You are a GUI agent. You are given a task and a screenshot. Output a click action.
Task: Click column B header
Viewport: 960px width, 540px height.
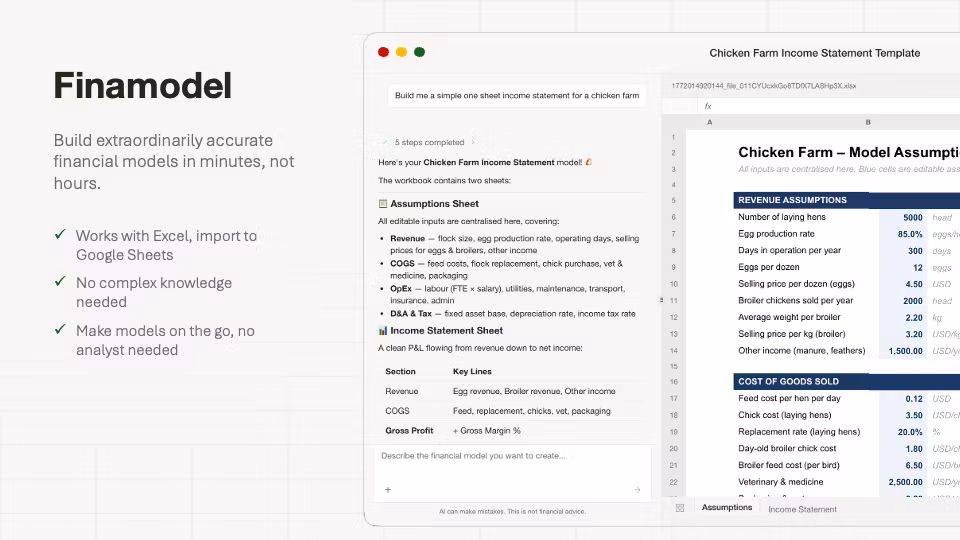(x=868, y=122)
